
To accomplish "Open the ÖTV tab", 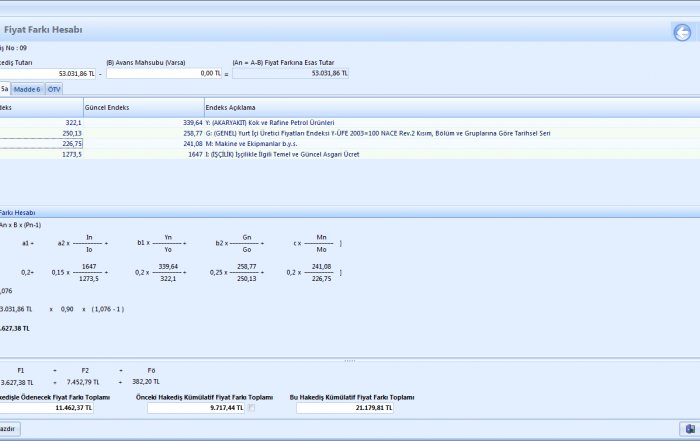I will pos(54,89).
